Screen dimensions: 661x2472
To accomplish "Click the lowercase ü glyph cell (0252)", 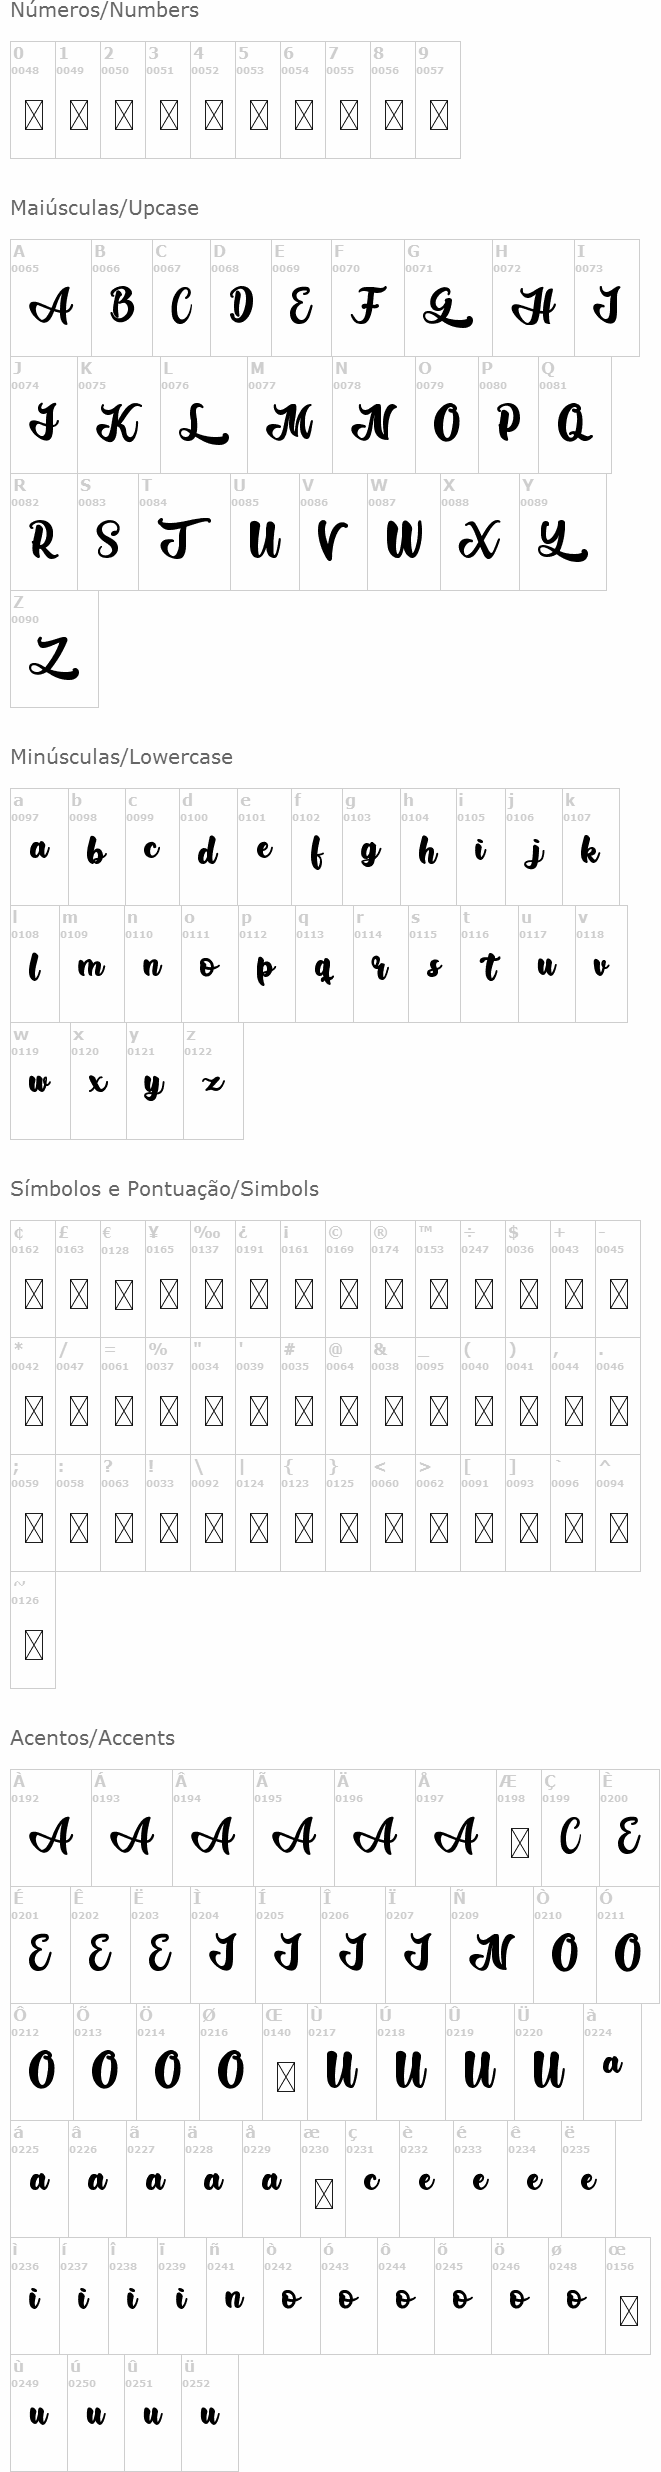I will 210,2412.
